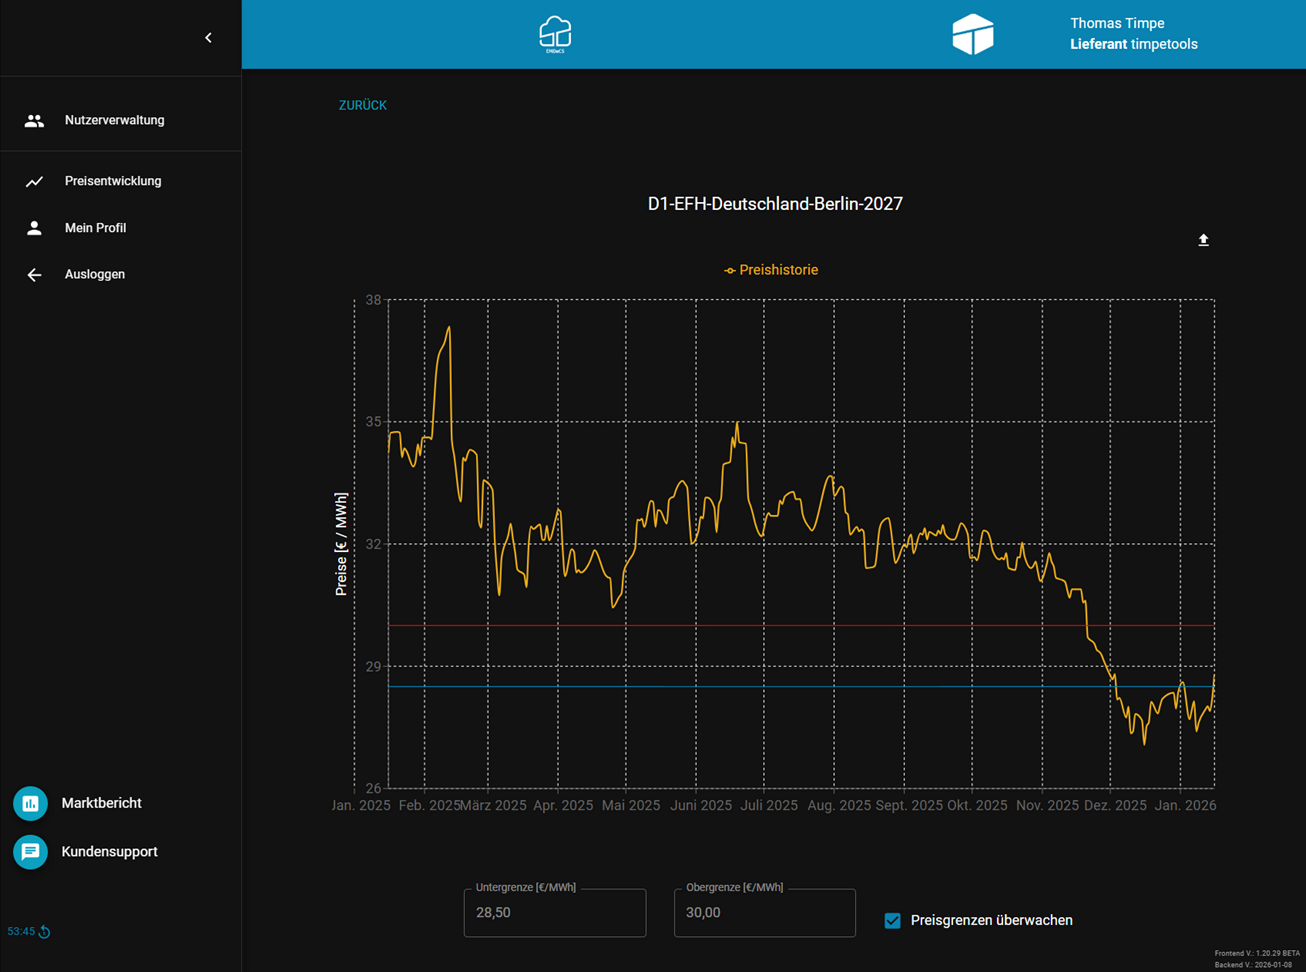Open the Nutzerverwaltung menu entry
The image size is (1306, 972).
click(114, 121)
